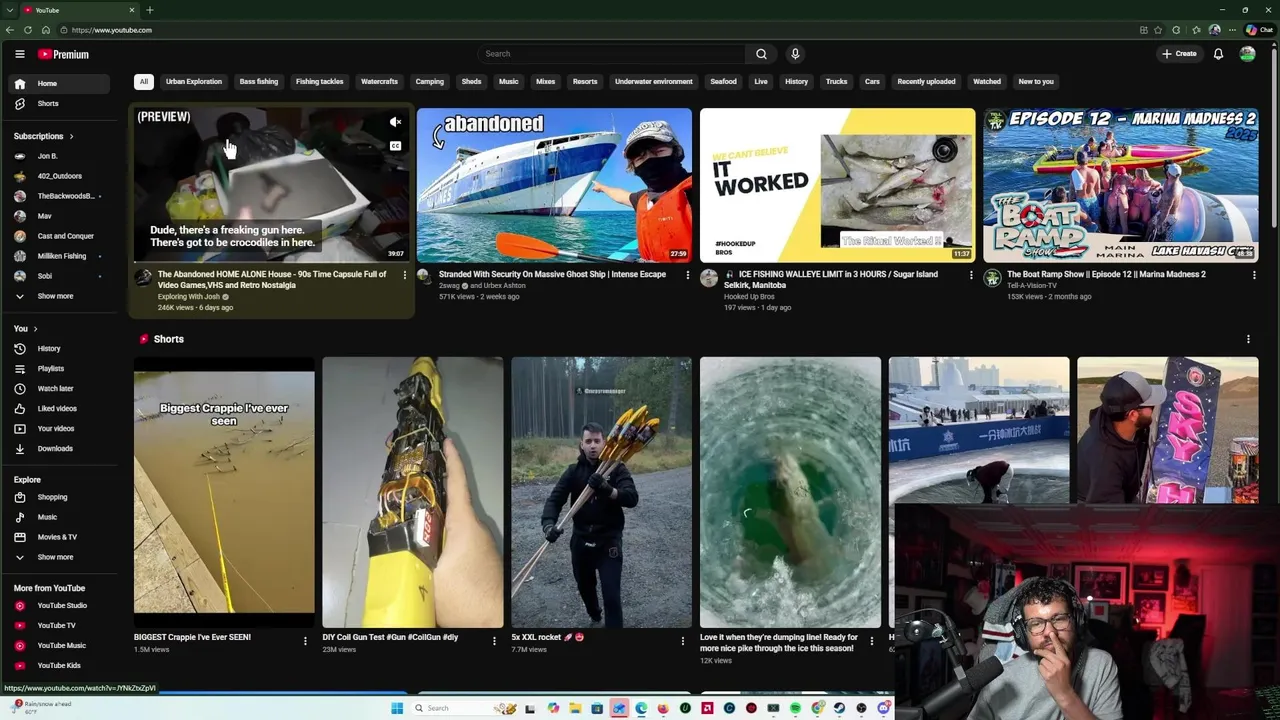The image size is (1280, 720).
Task: Open options for BIGGEST Crappie short
Action: click(305, 641)
